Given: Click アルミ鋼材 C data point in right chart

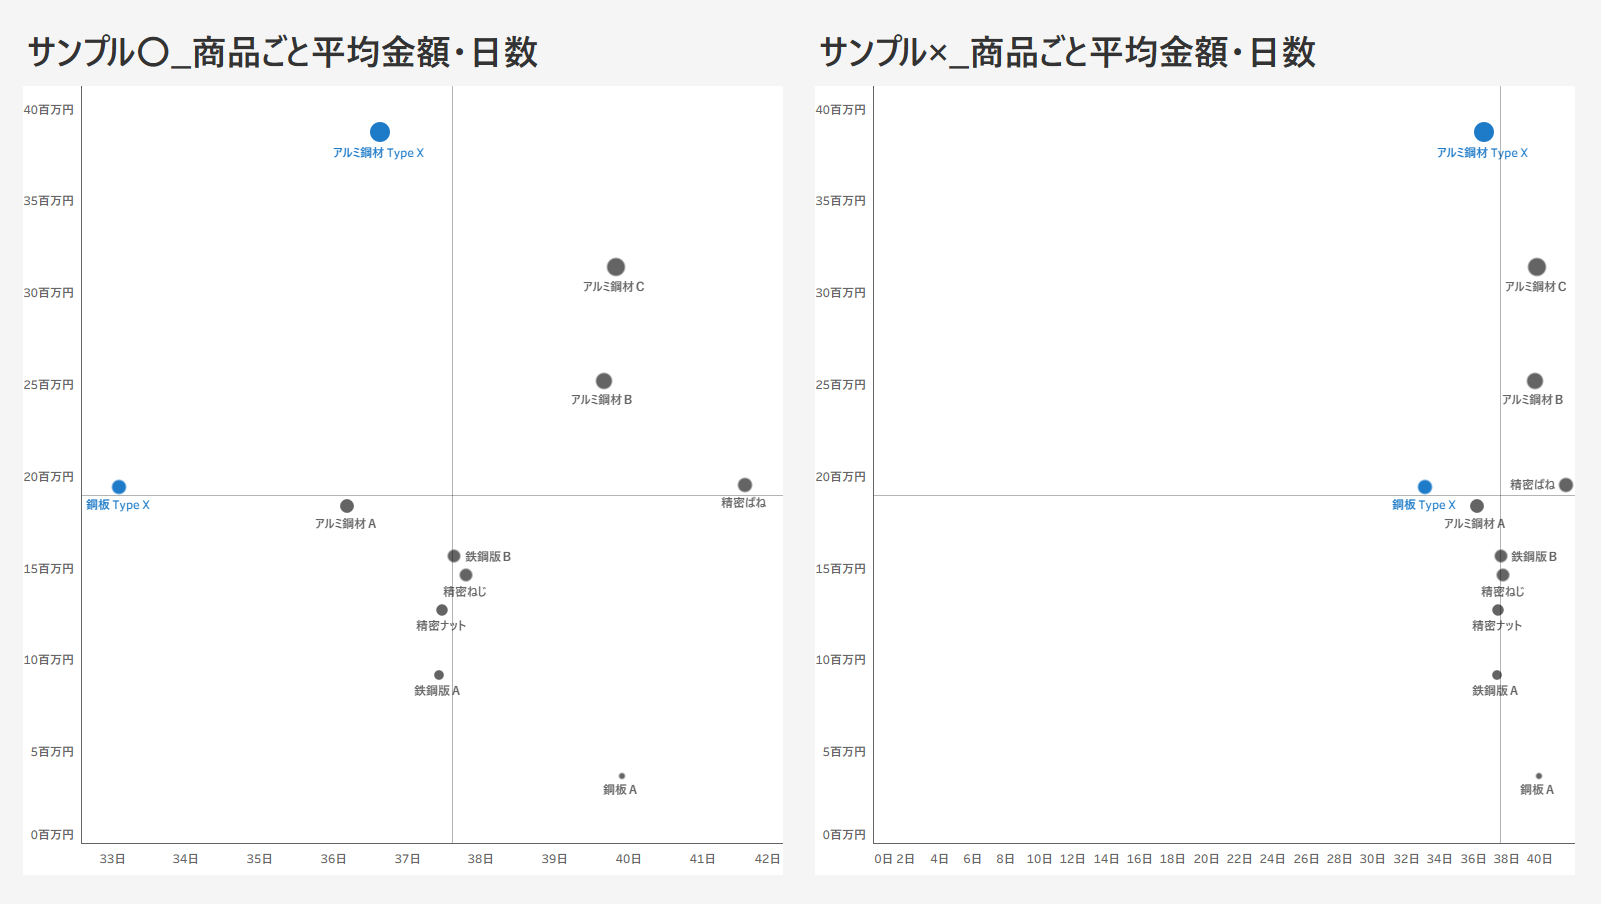Looking at the screenshot, I should point(1537,267).
